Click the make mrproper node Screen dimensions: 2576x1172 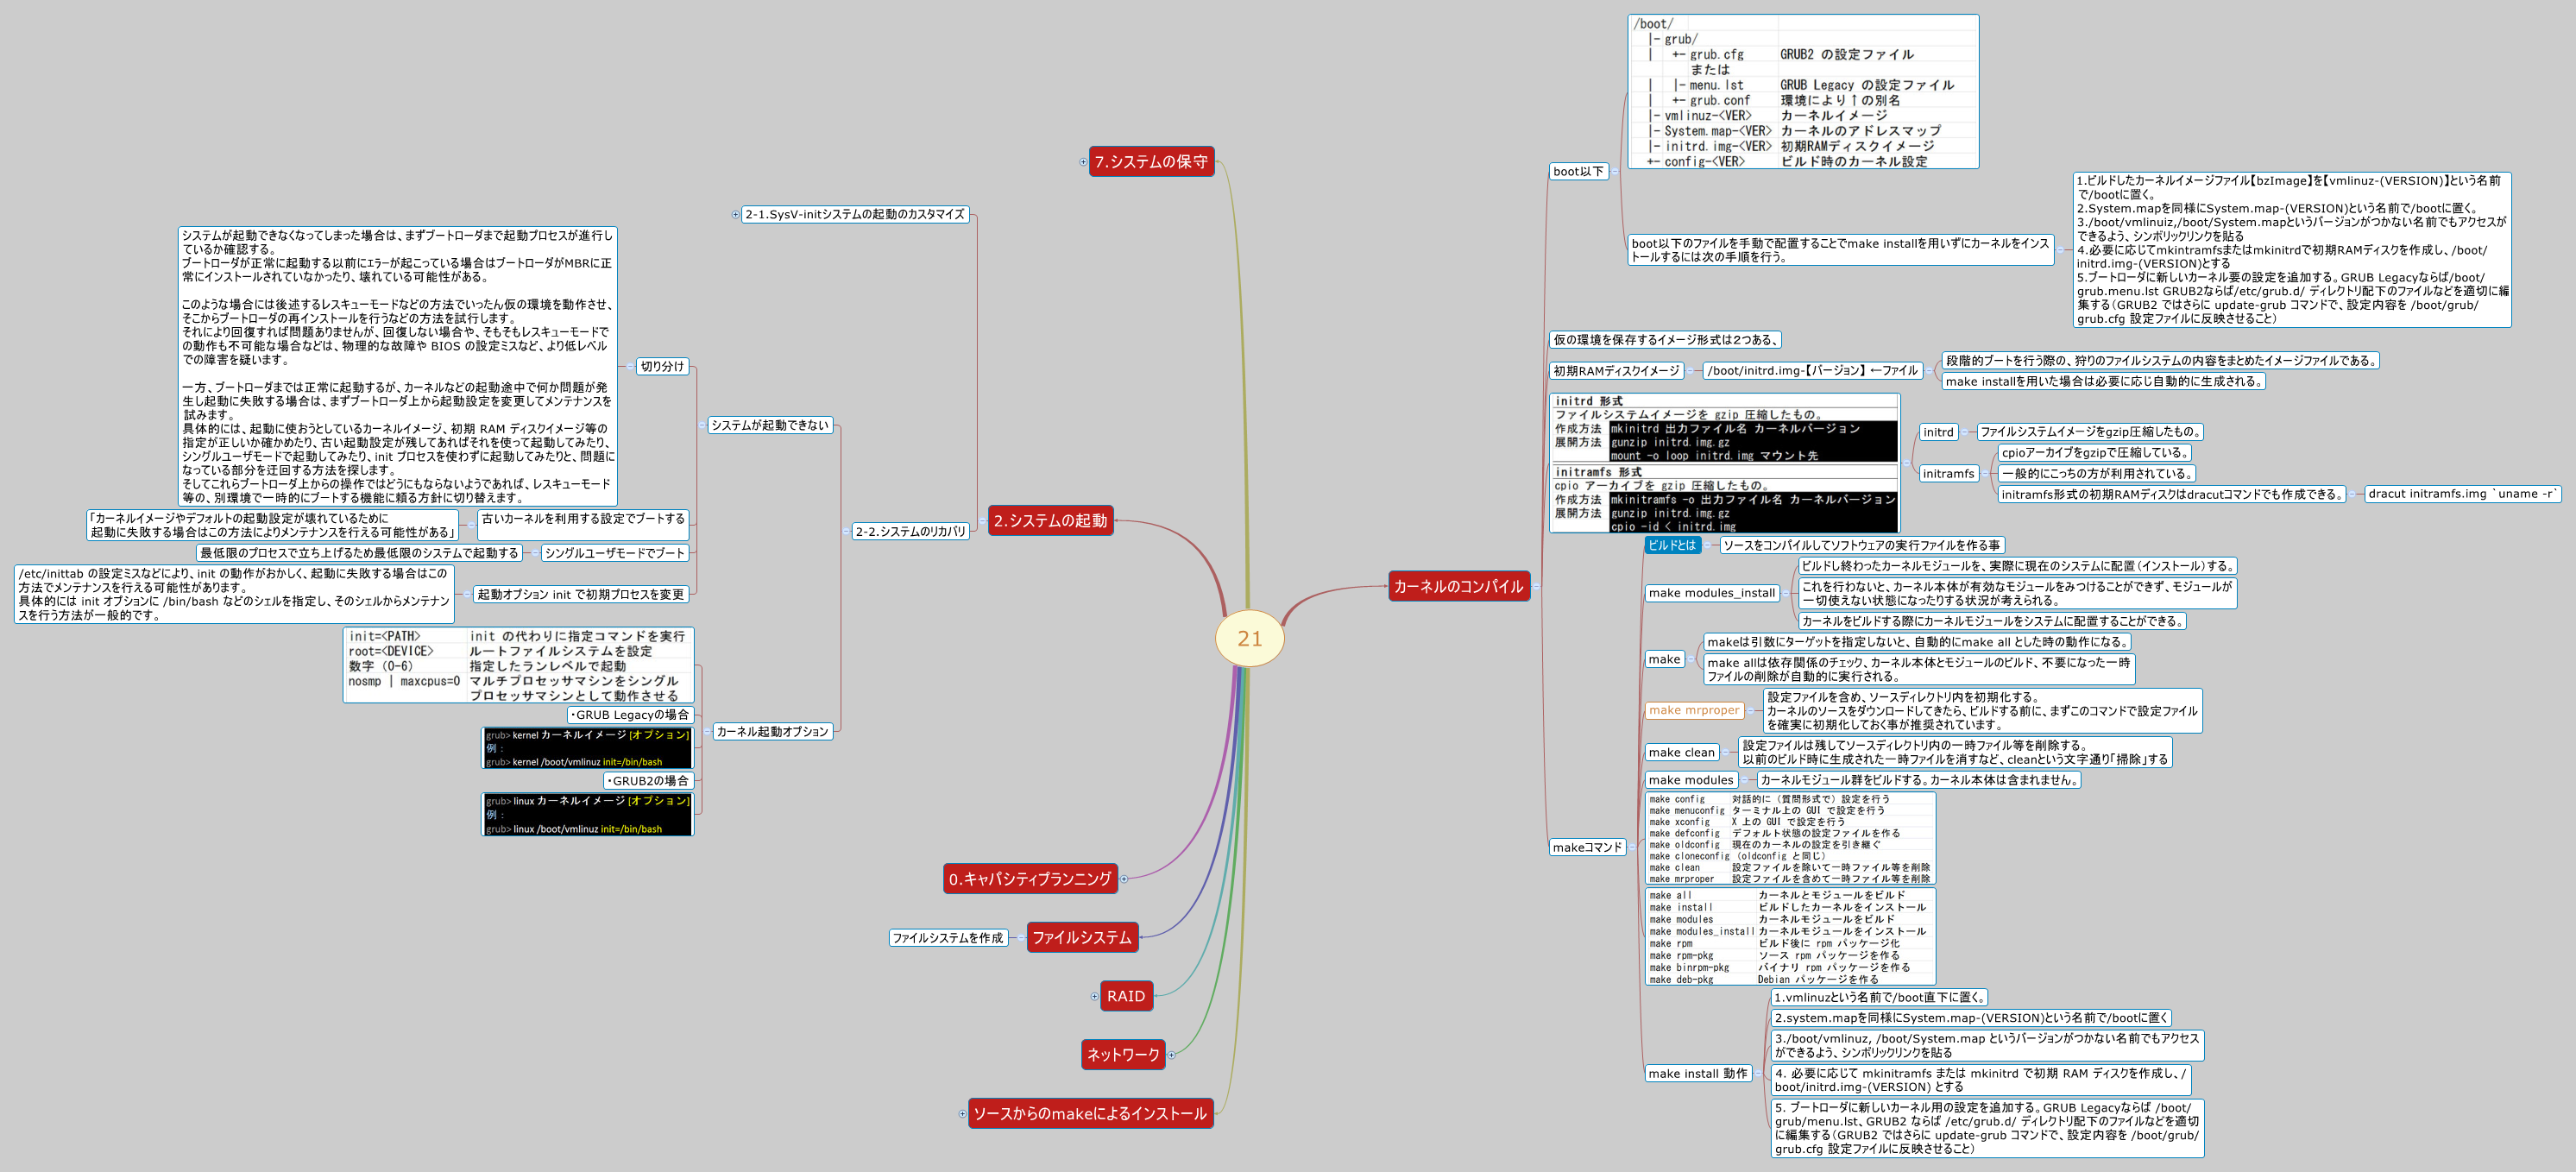(1696, 711)
